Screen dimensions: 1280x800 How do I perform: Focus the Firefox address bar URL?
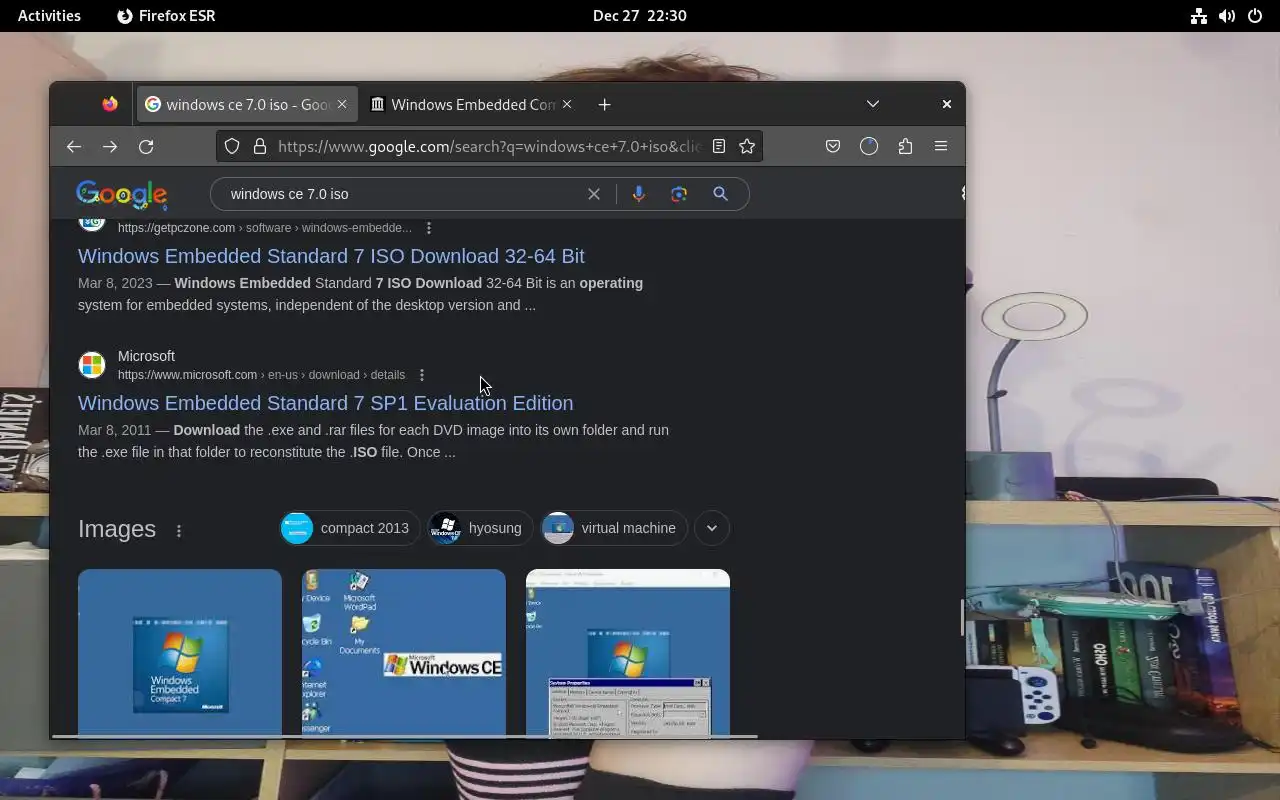[x=489, y=146]
